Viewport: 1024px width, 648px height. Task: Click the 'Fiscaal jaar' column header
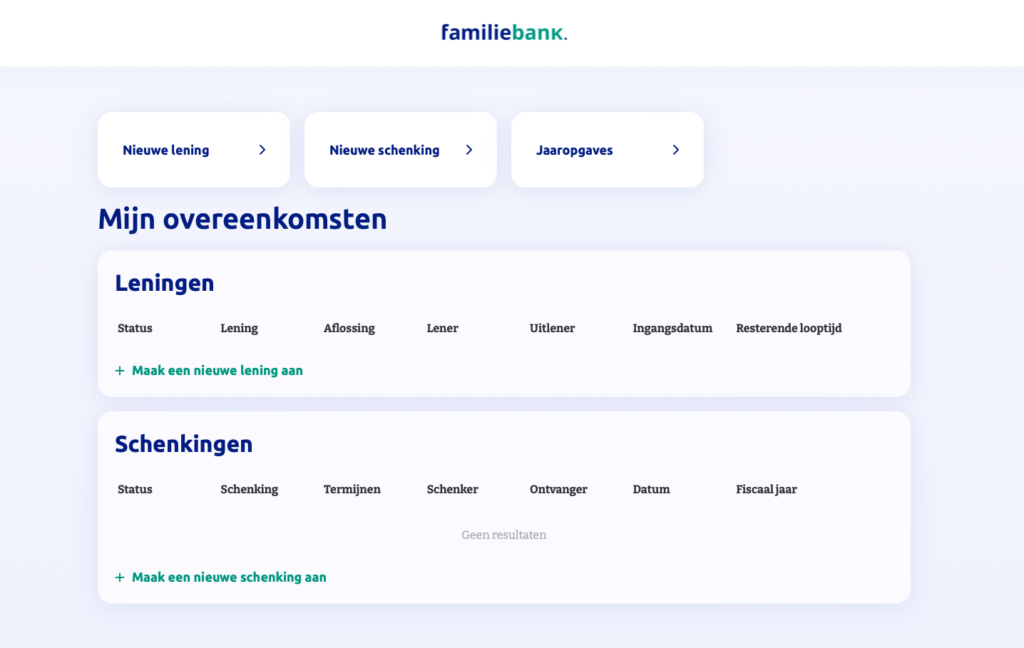click(767, 489)
